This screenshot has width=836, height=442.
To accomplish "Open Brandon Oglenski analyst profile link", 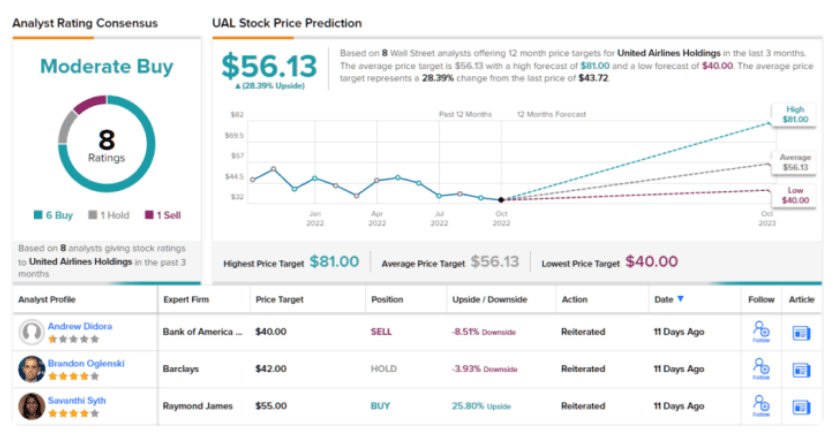I will click(x=87, y=362).
